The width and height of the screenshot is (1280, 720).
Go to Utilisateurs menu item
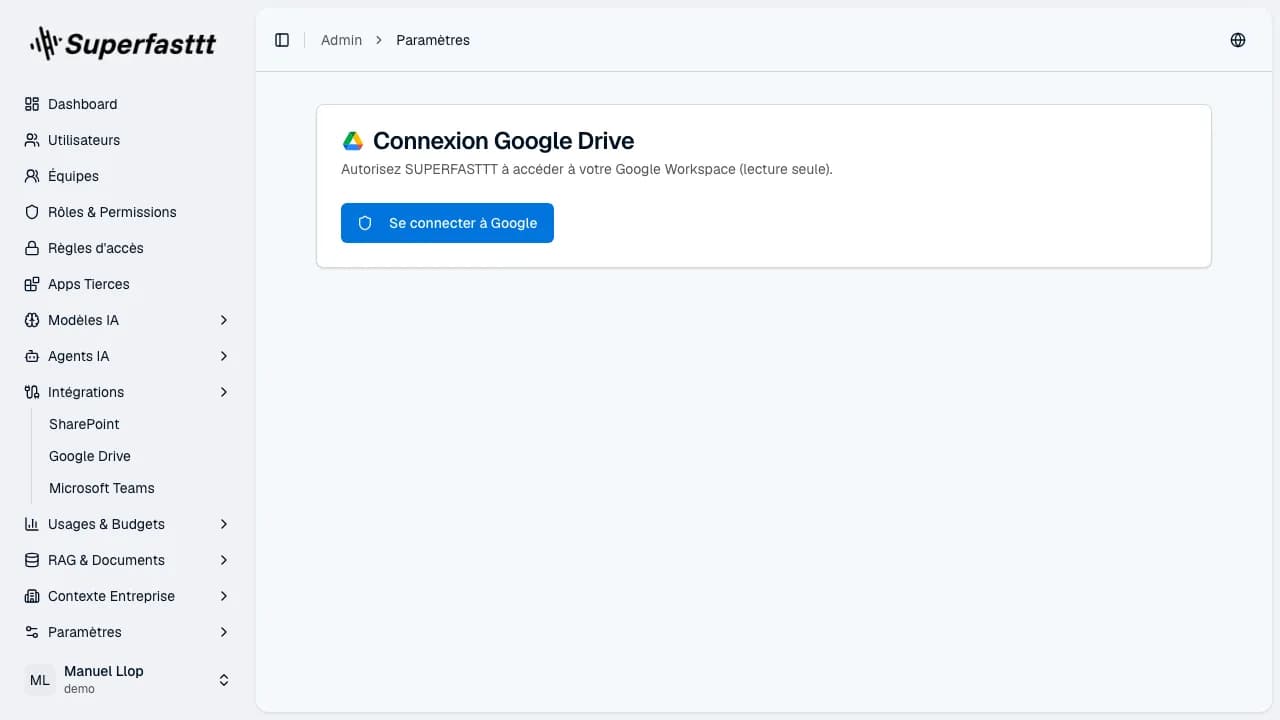(x=128, y=140)
